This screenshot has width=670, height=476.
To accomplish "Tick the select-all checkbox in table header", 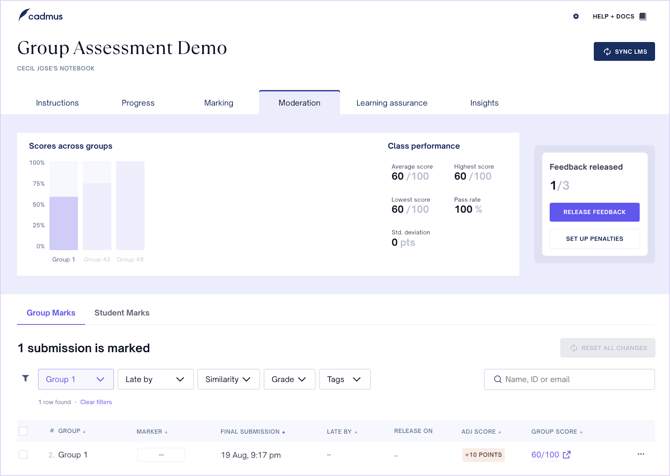I will point(23,432).
